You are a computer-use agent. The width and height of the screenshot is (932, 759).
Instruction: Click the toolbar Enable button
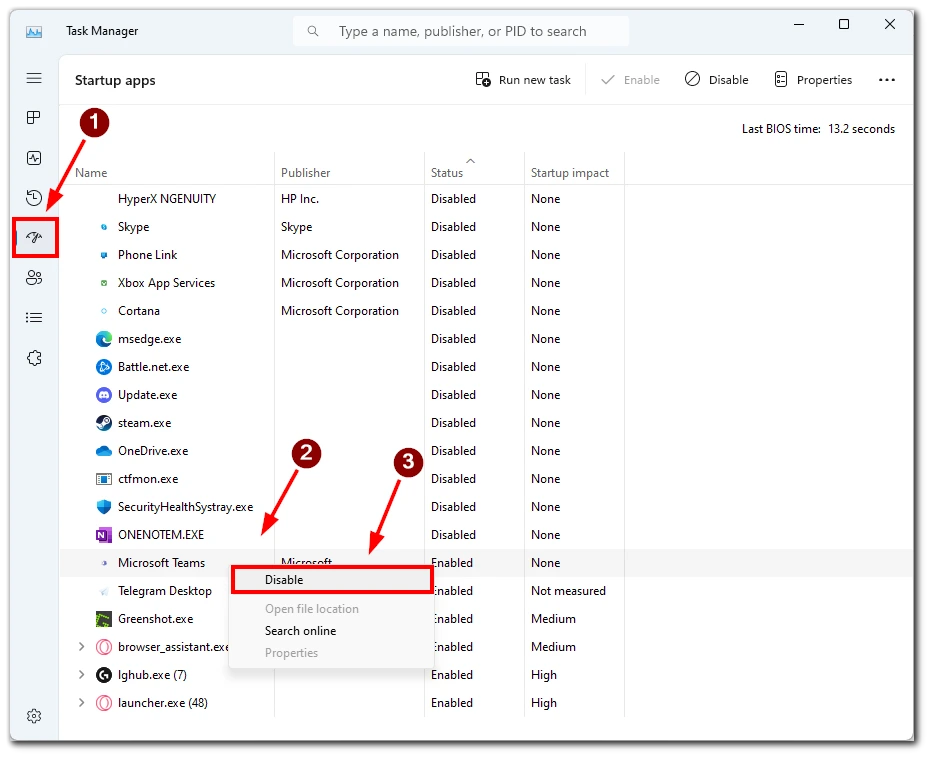pyautogui.click(x=630, y=80)
